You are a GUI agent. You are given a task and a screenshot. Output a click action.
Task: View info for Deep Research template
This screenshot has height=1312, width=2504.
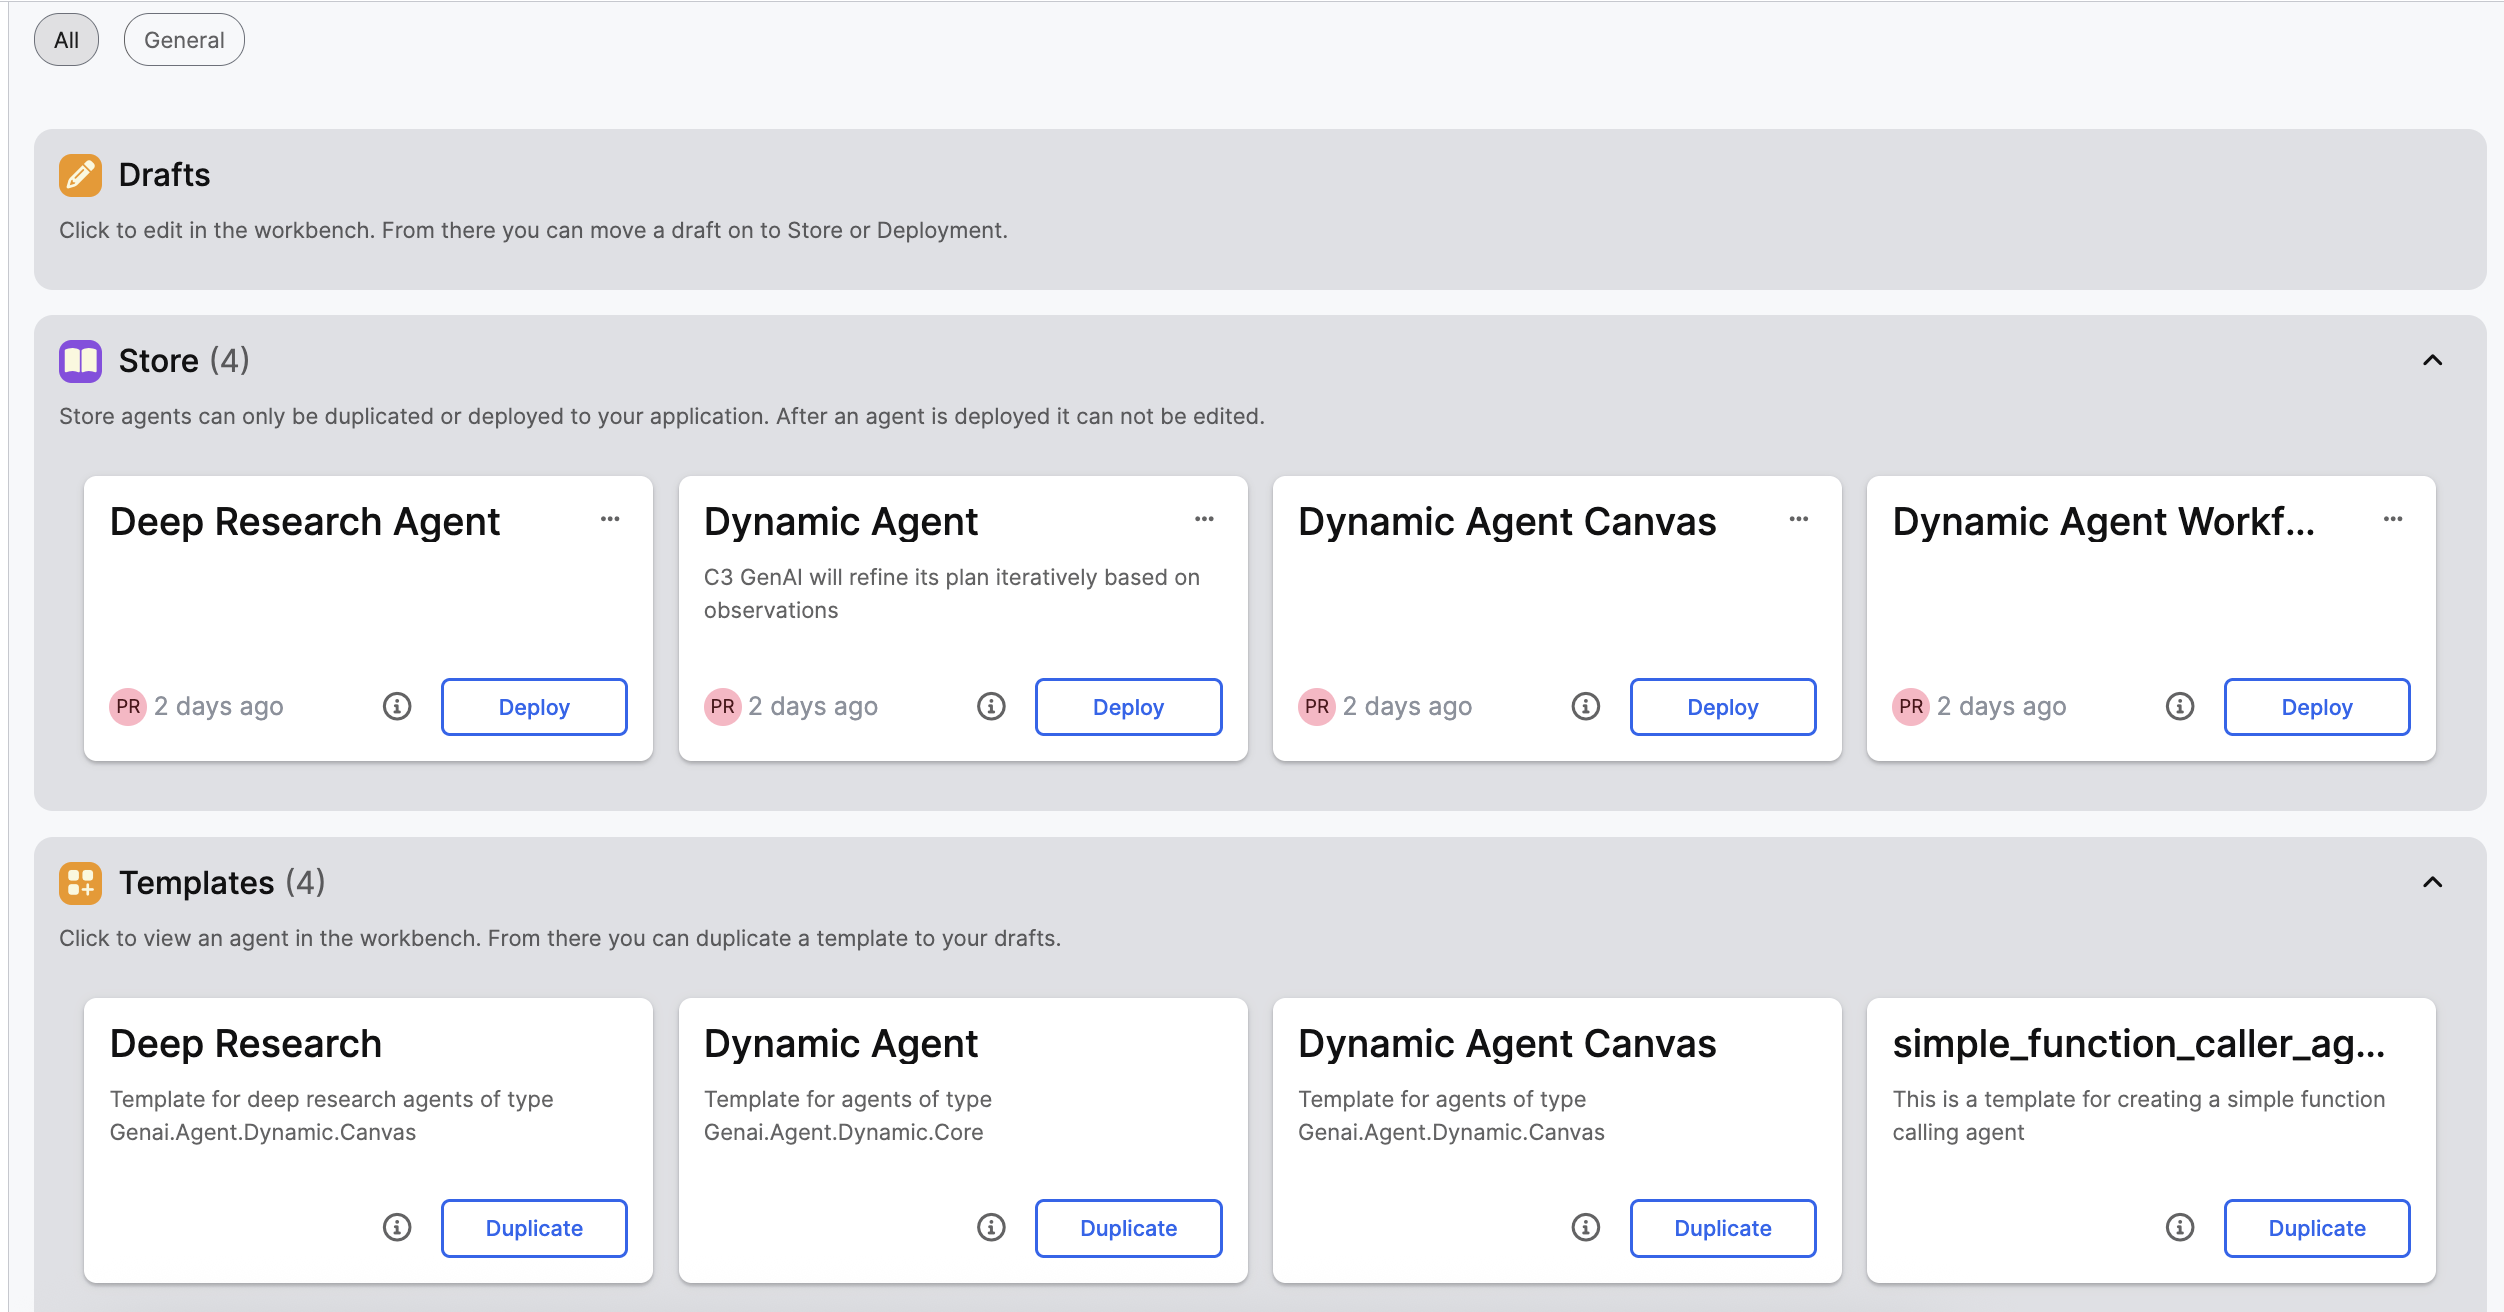[397, 1228]
